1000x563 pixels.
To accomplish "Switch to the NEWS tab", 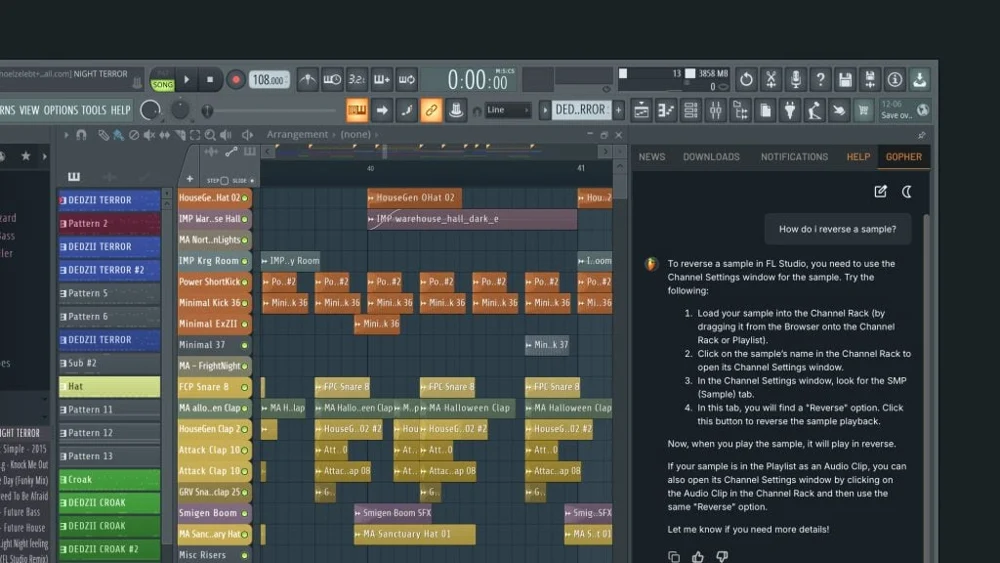I will (x=652, y=157).
